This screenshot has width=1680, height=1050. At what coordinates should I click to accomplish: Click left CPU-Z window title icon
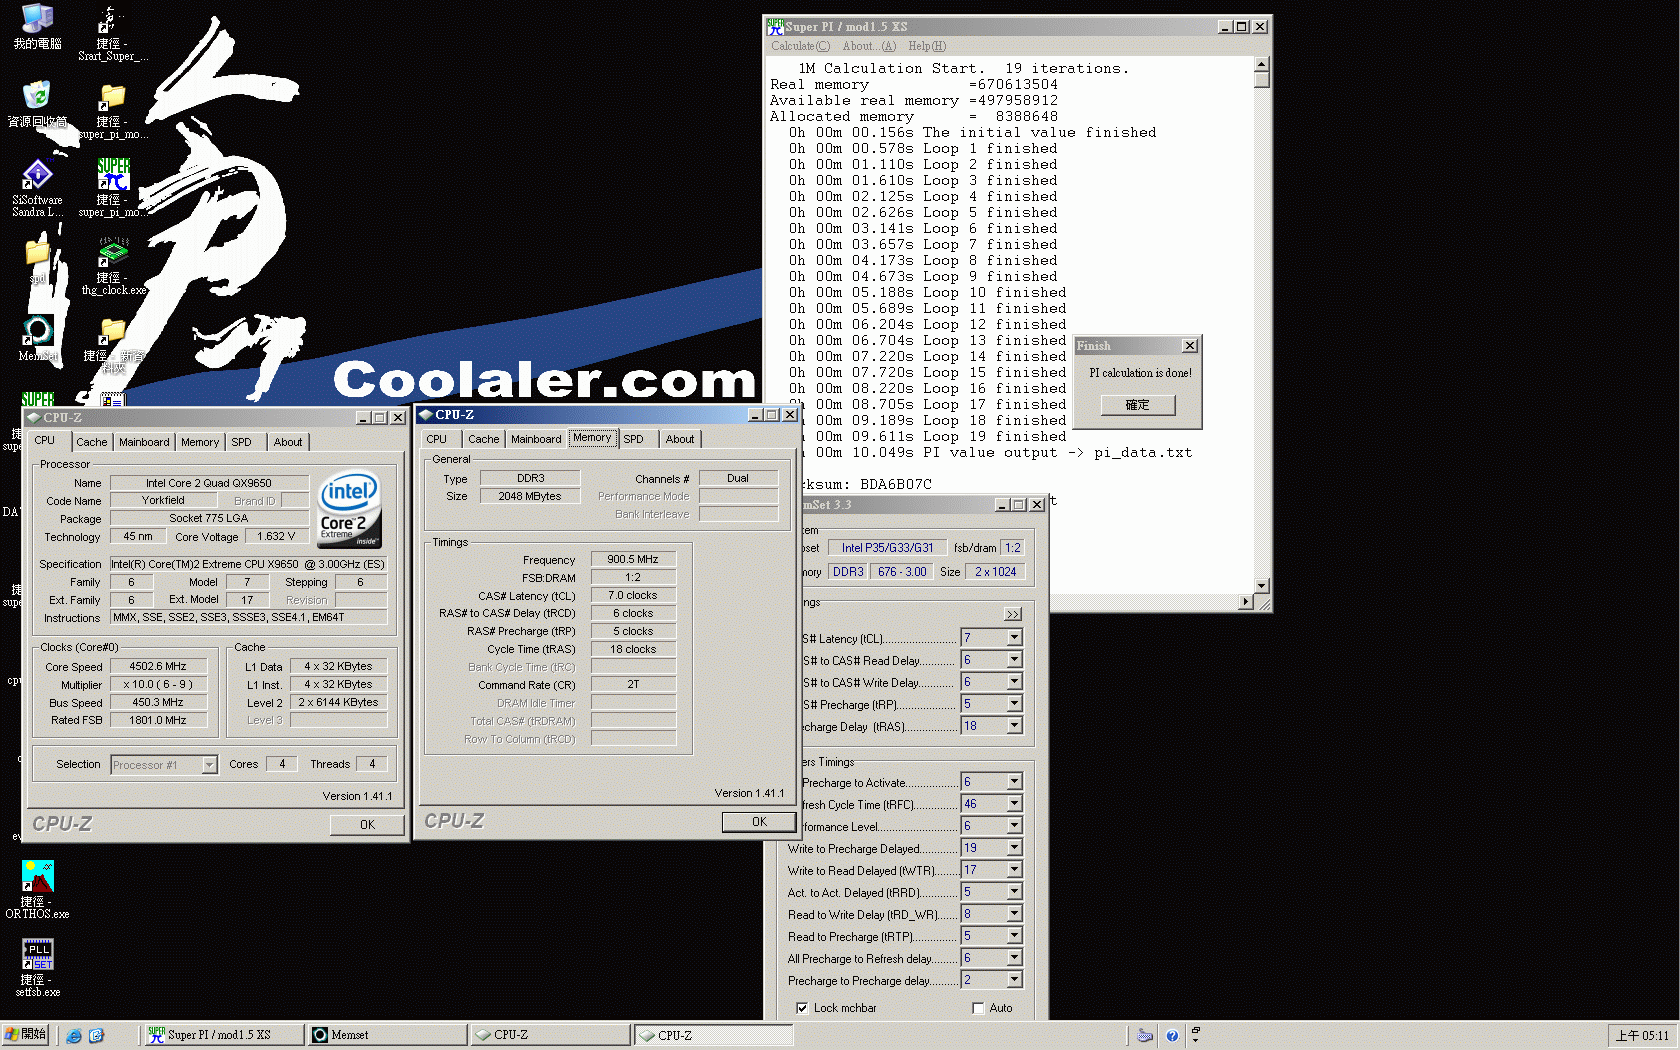33,418
